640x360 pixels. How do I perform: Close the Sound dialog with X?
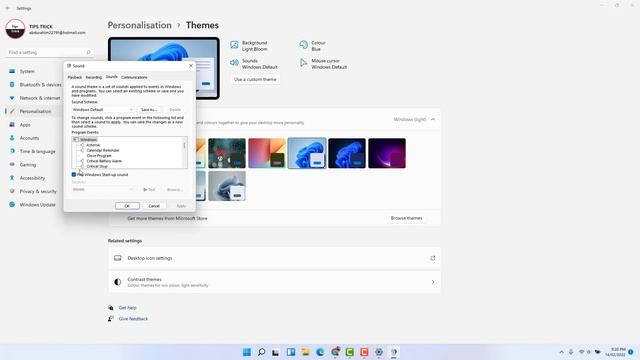pos(191,66)
